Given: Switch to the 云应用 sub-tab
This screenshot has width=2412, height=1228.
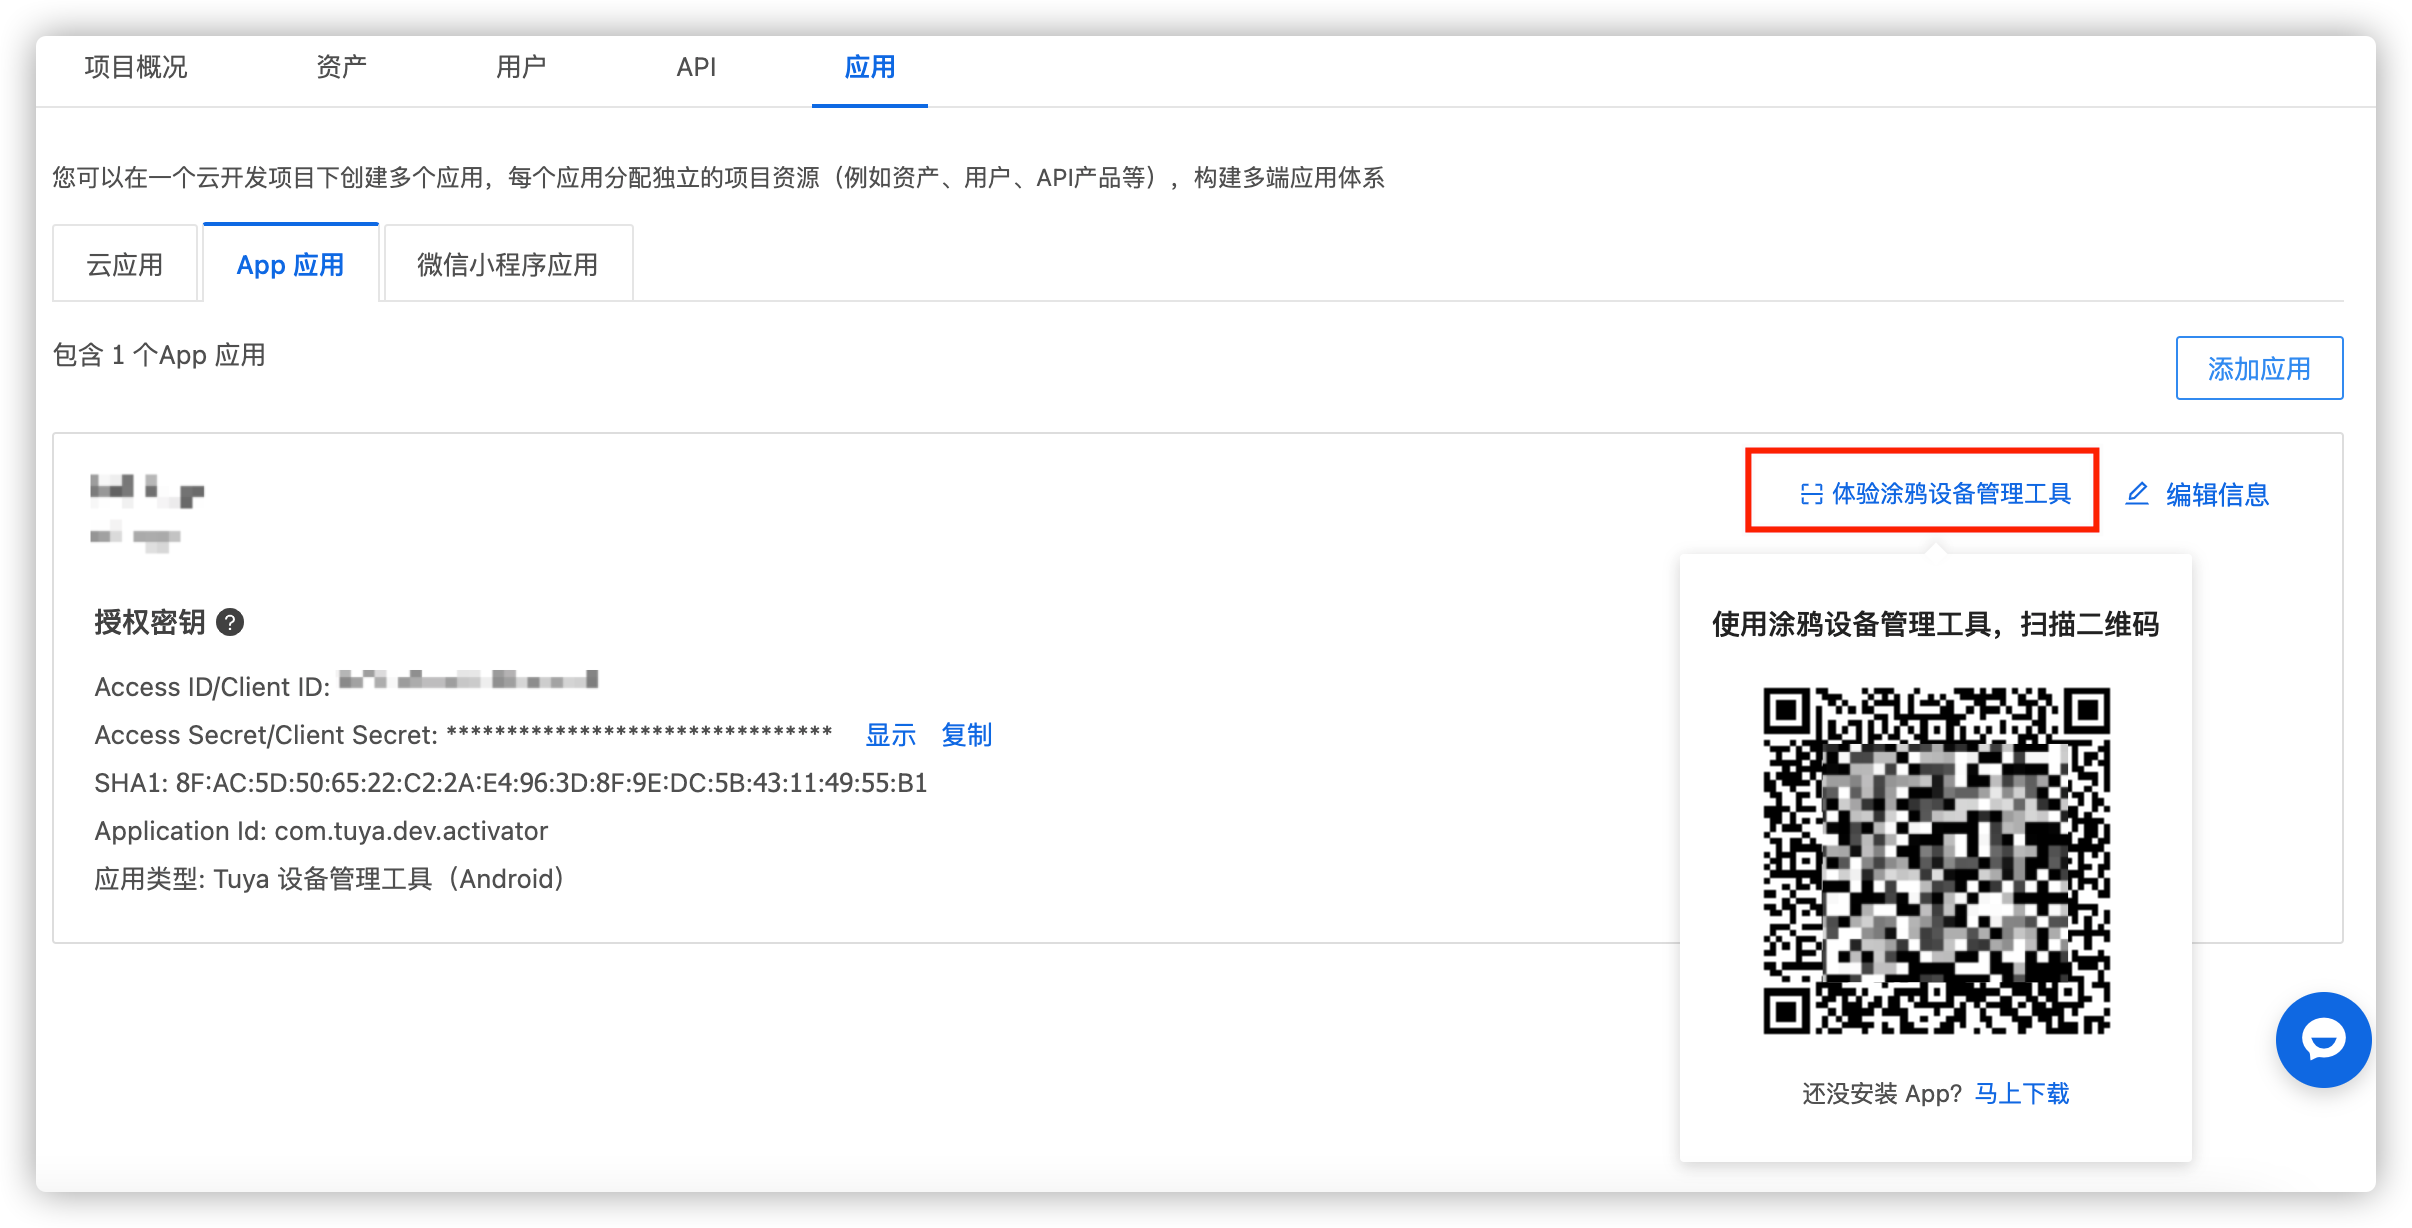Looking at the screenshot, I should point(125,264).
